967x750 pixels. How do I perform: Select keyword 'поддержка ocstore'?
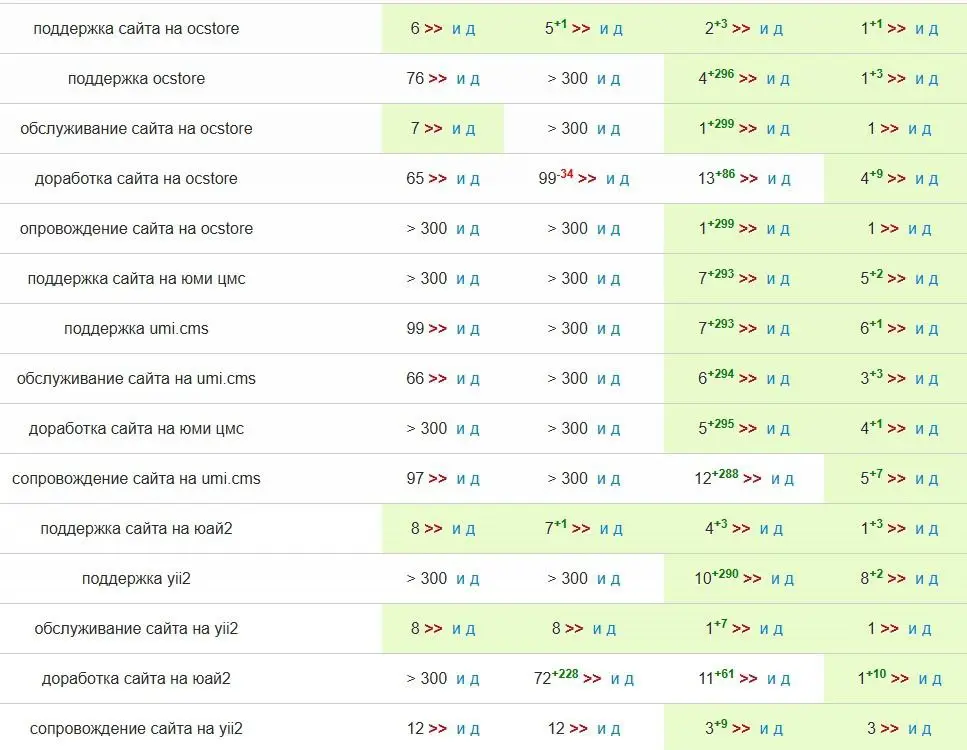pos(136,78)
